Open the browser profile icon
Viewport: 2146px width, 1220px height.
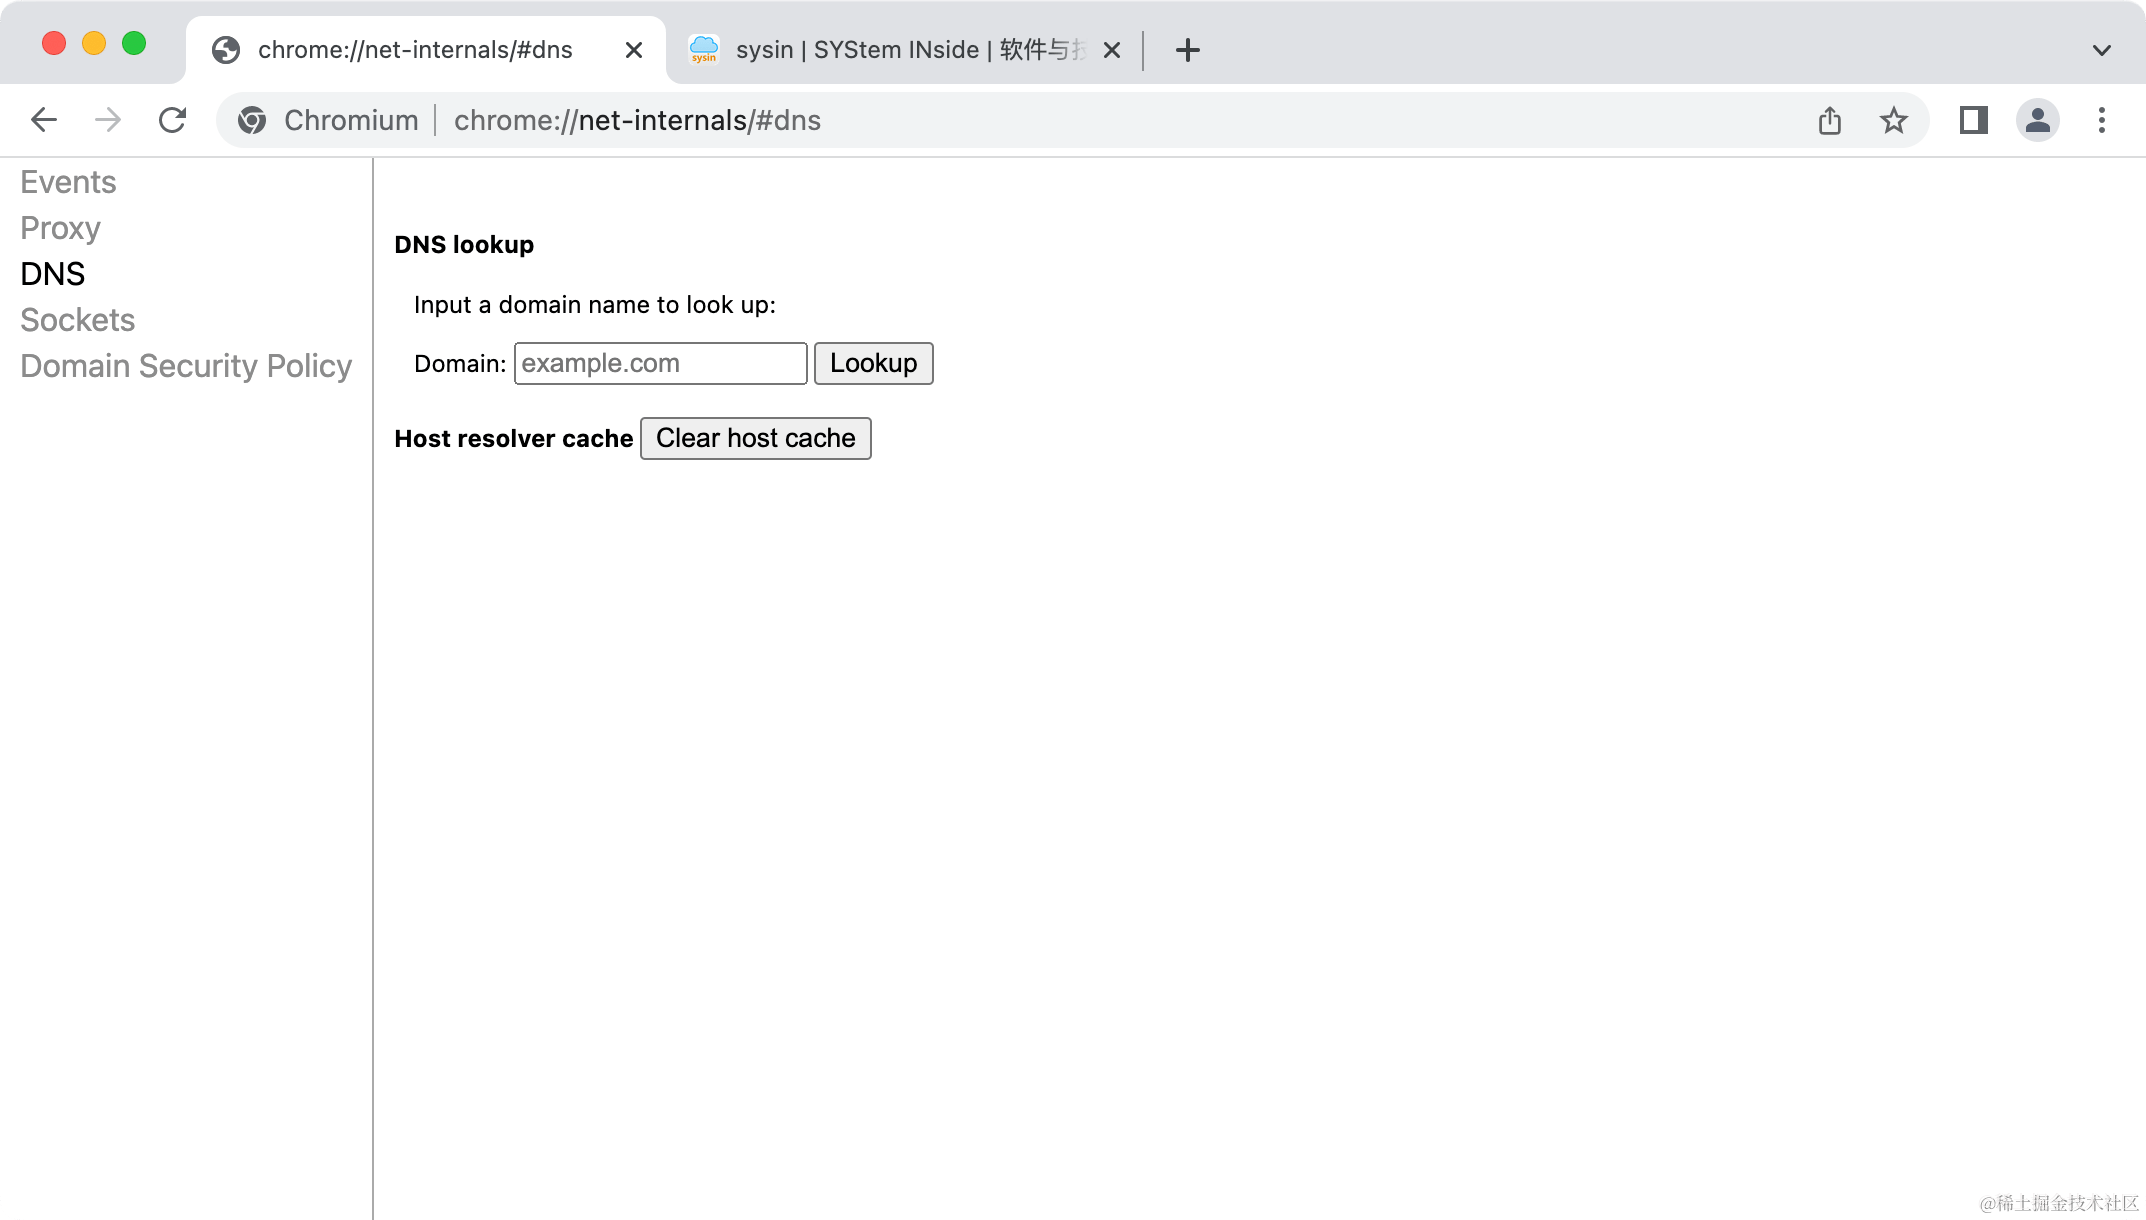coord(2037,120)
